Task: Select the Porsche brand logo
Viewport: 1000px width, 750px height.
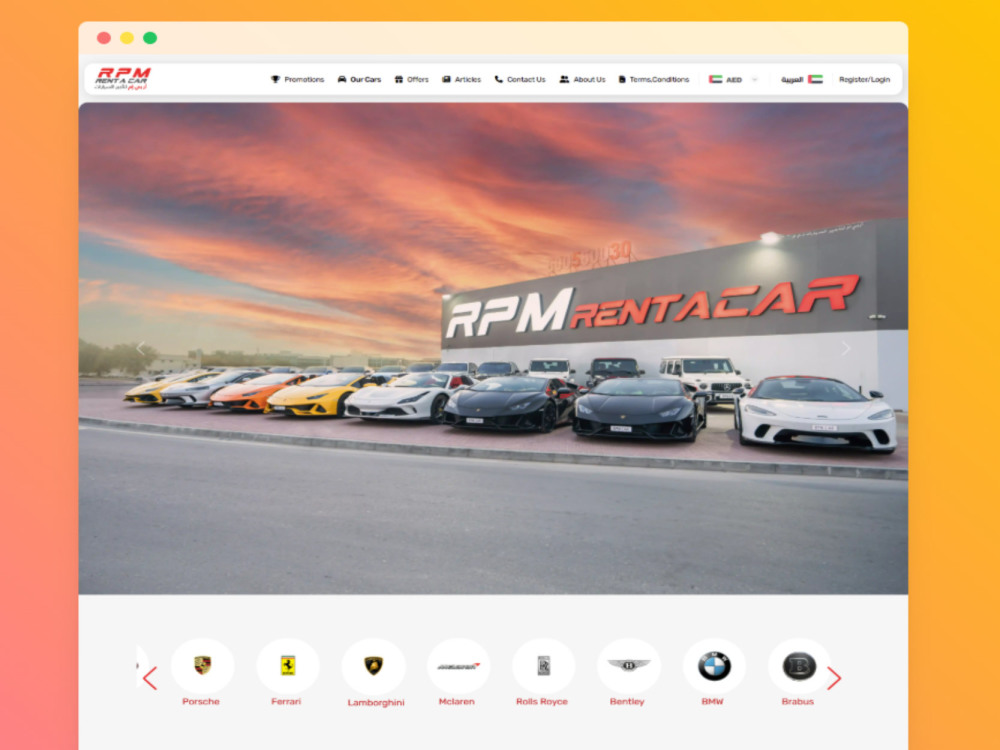Action: 202,666
